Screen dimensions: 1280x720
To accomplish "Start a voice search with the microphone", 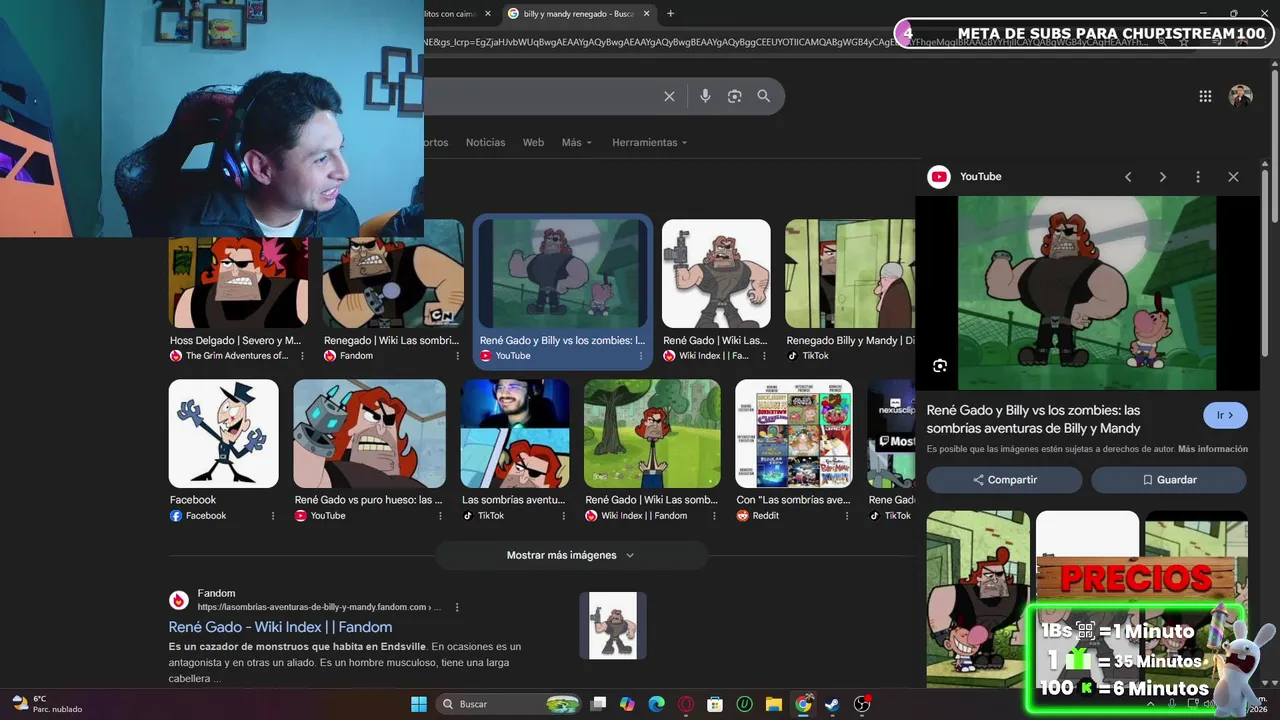I will 705,96.
